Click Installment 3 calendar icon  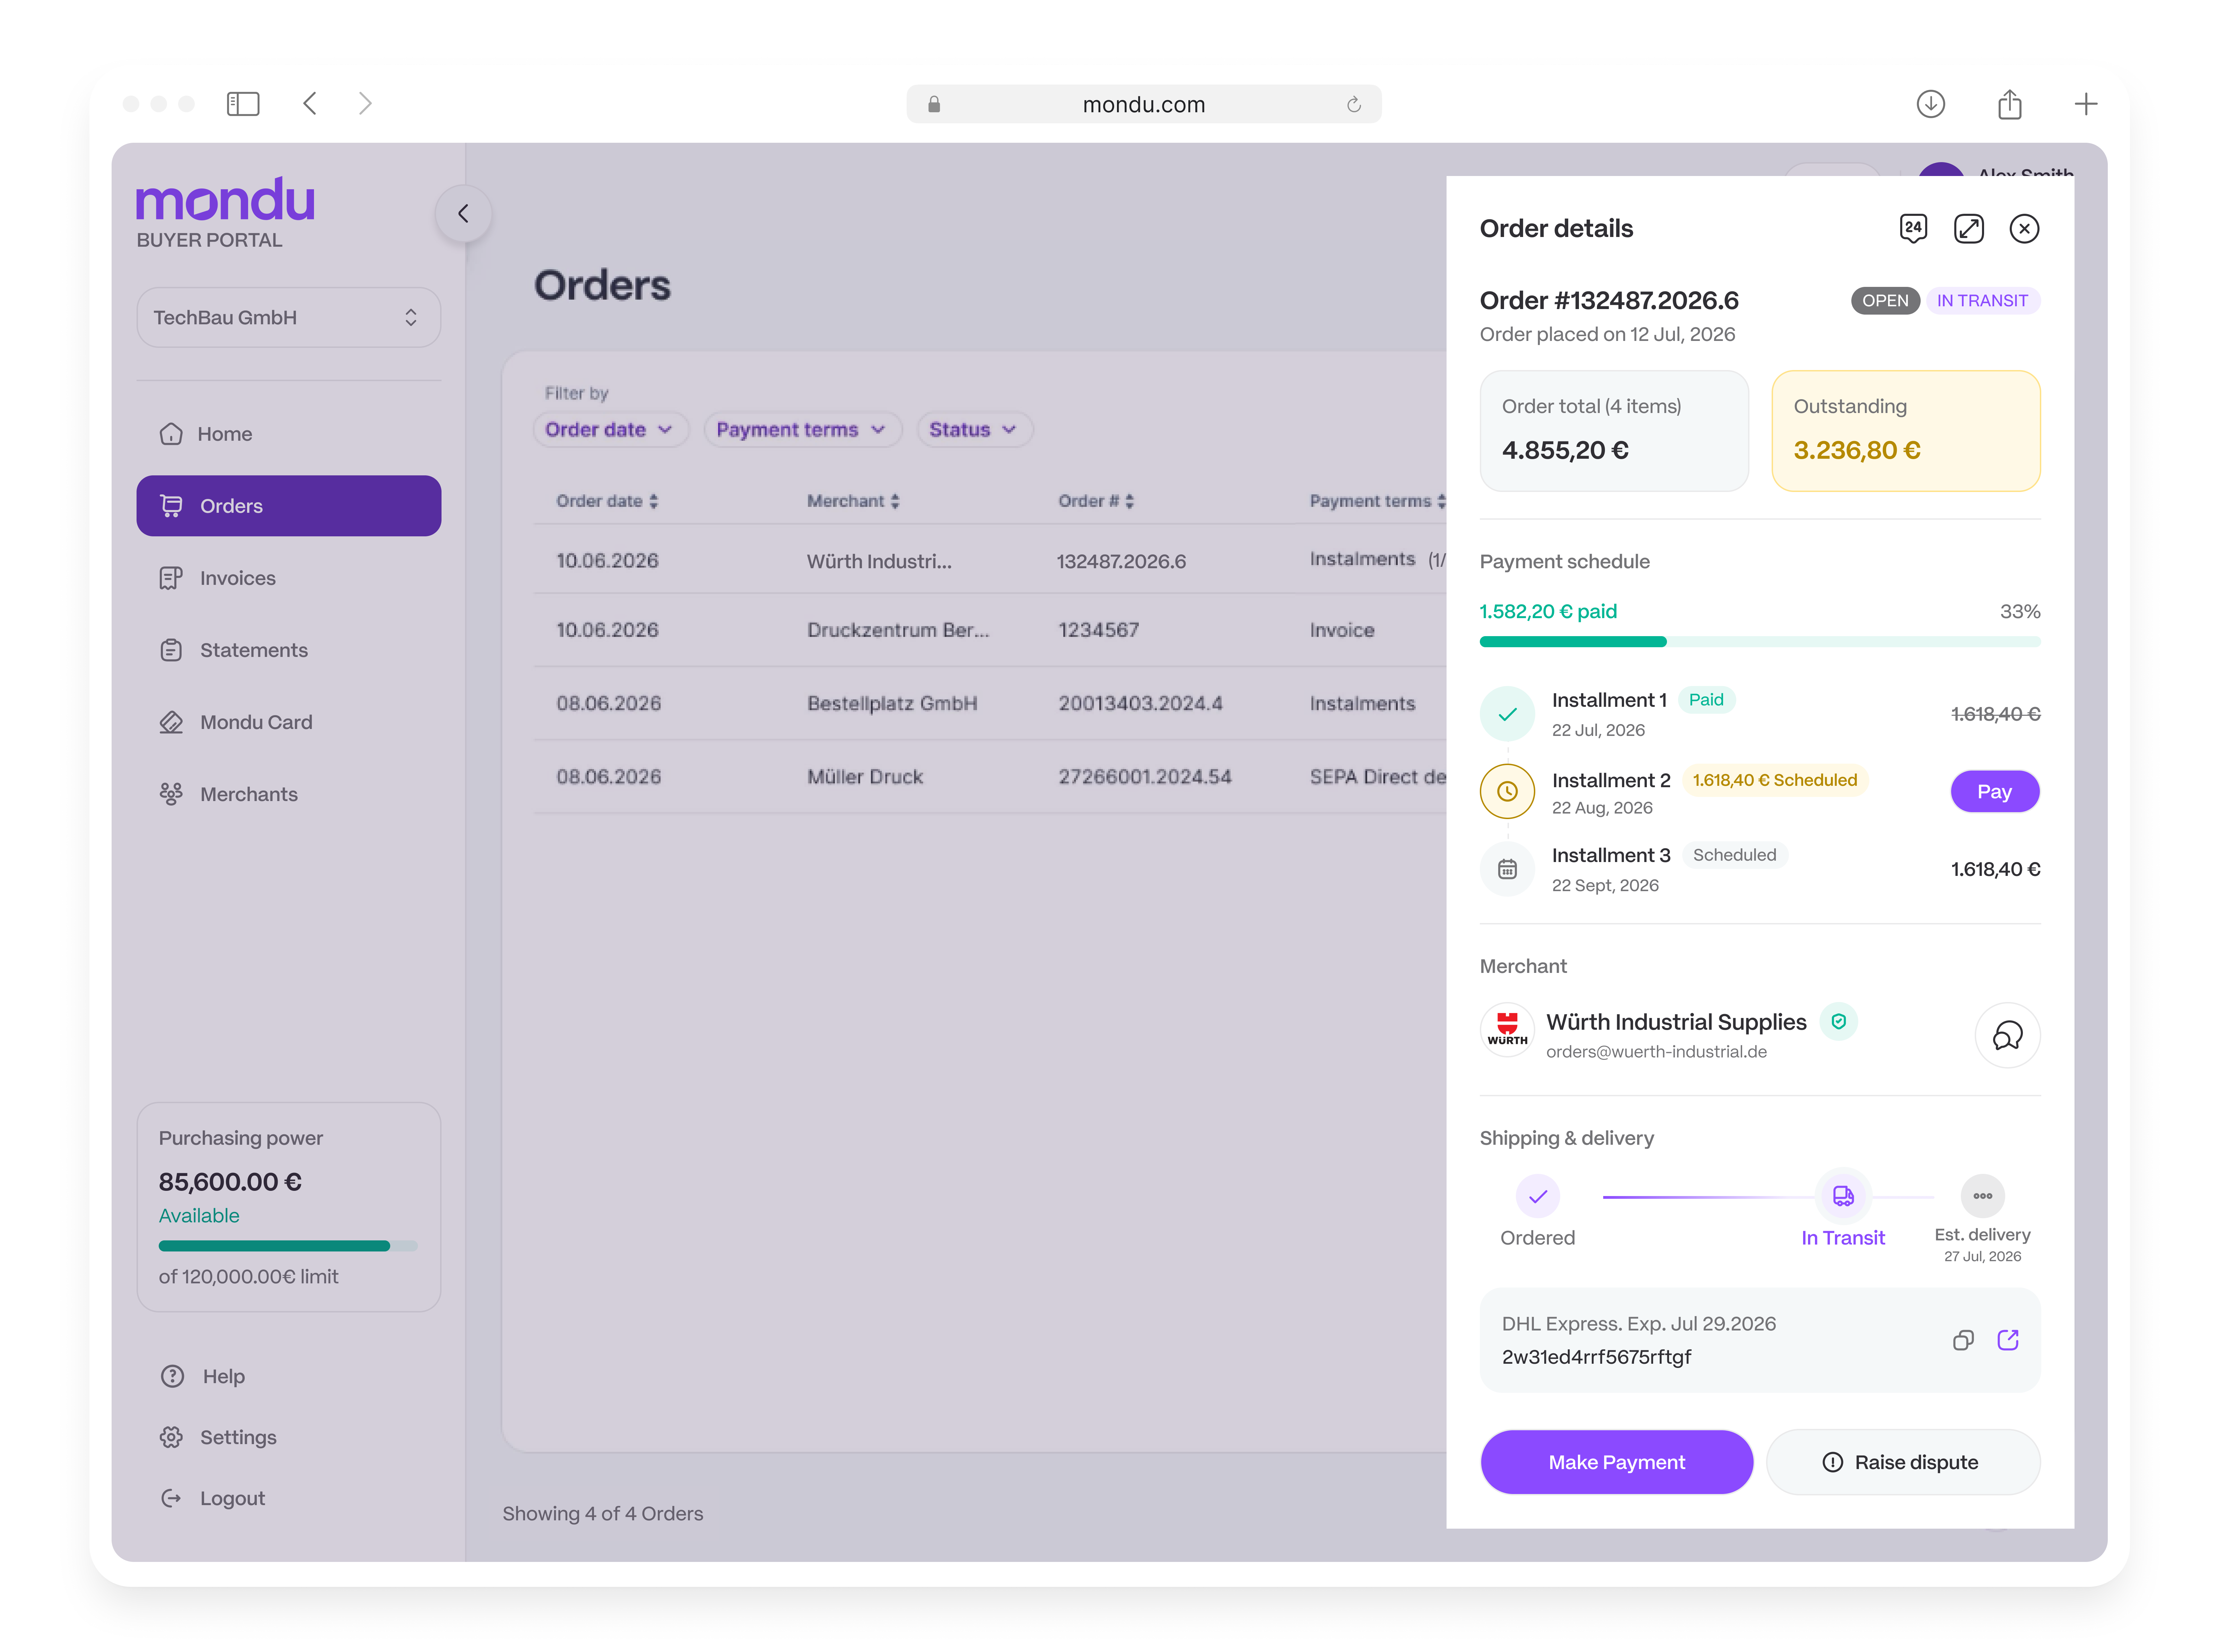[x=1507, y=869]
